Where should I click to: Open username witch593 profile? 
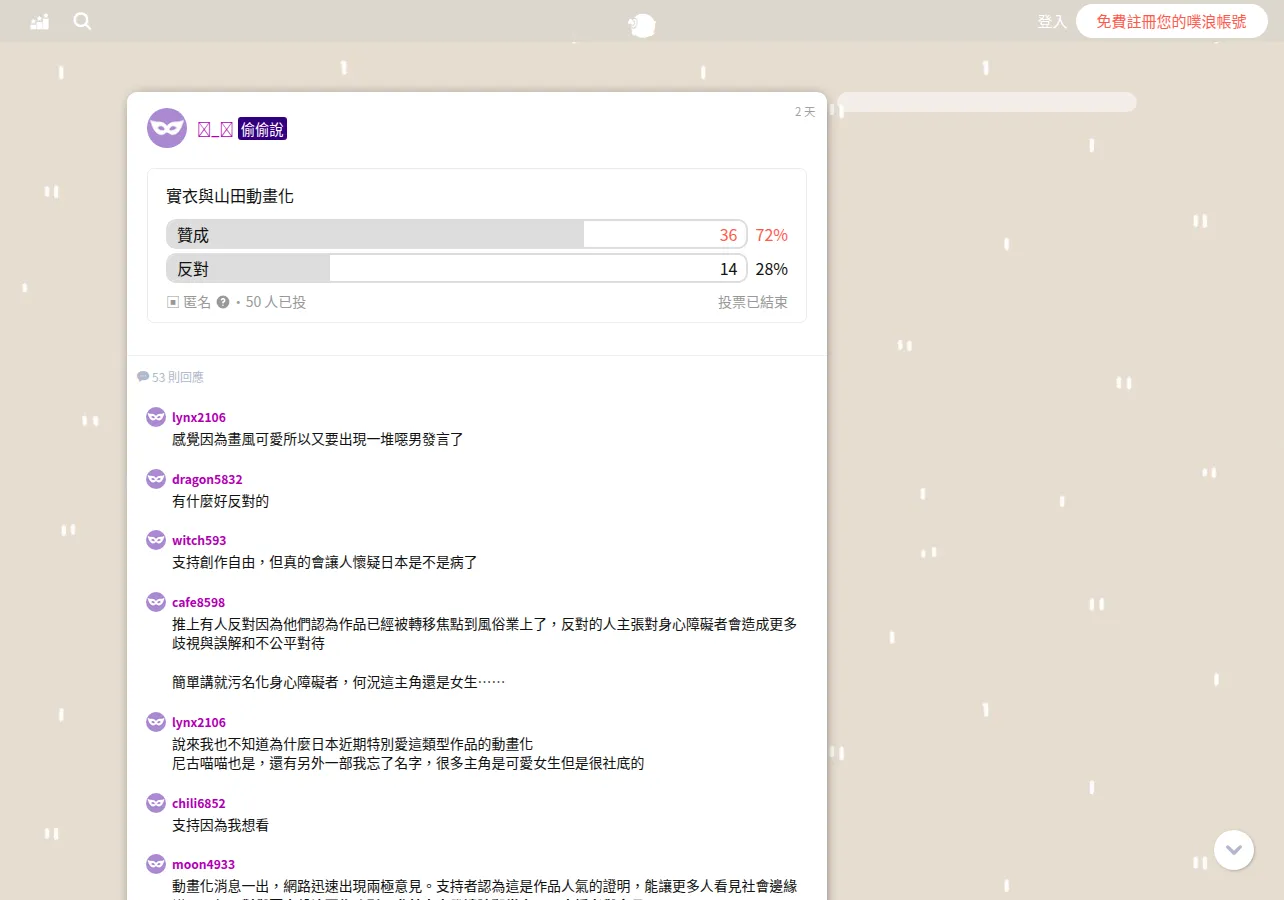pos(199,540)
